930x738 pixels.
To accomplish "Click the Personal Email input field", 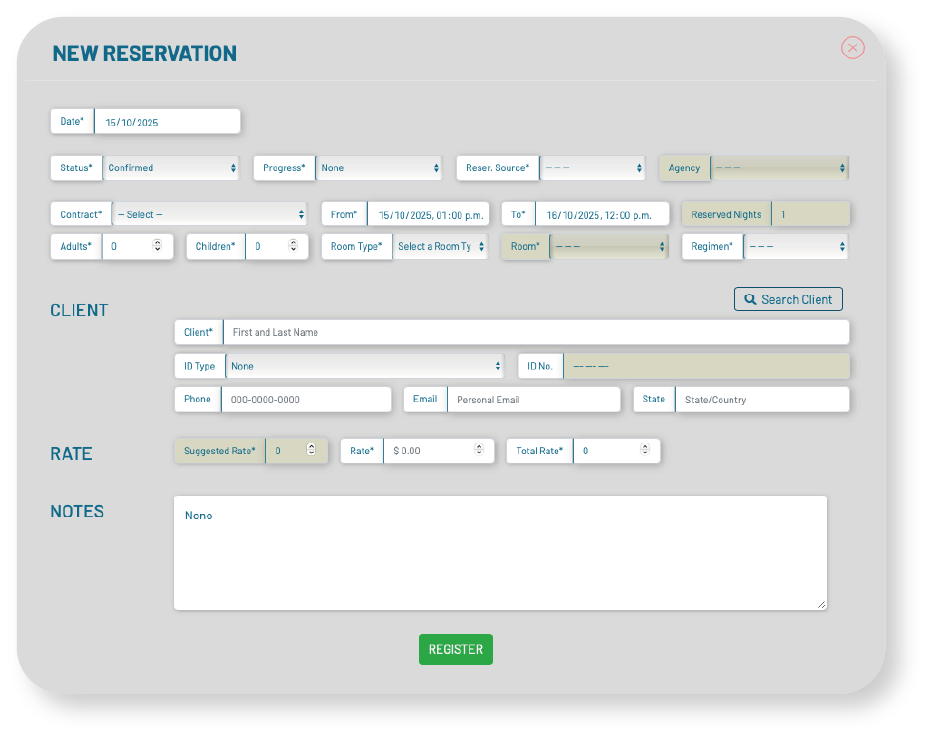I will [x=533, y=400].
